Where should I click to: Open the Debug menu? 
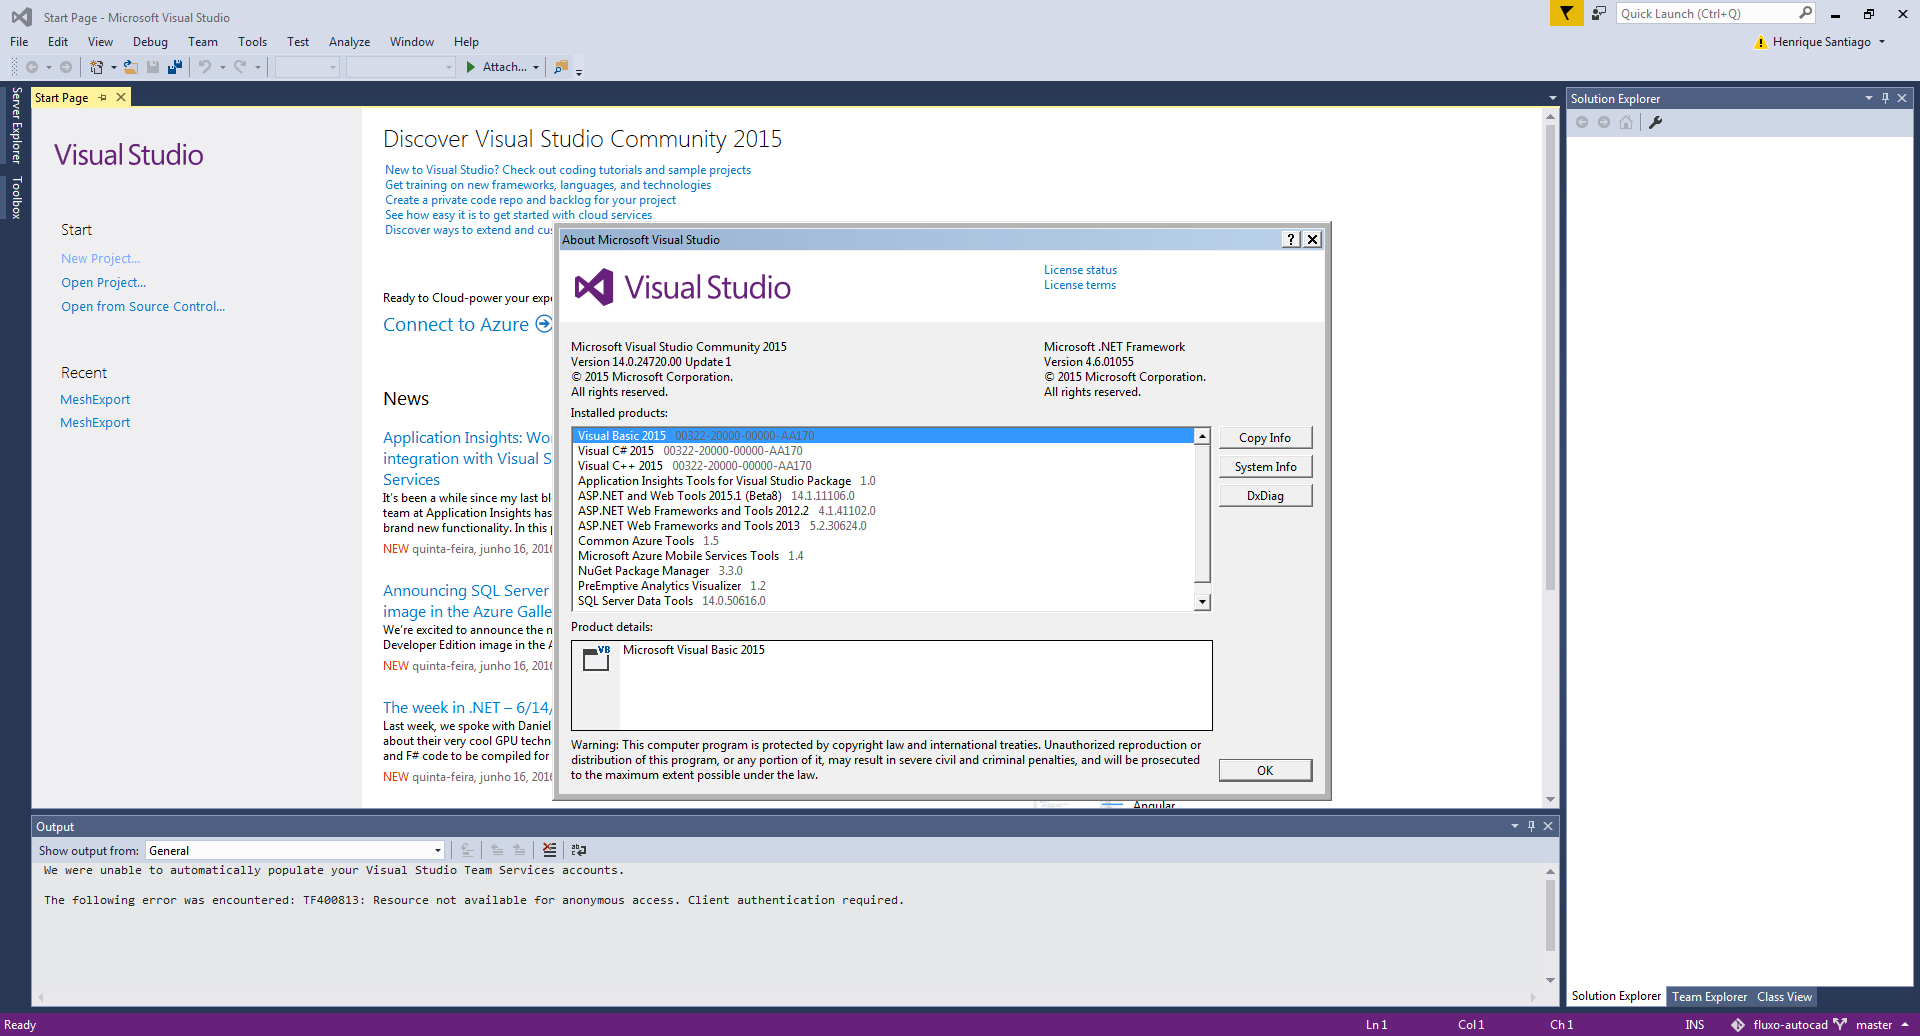150,42
